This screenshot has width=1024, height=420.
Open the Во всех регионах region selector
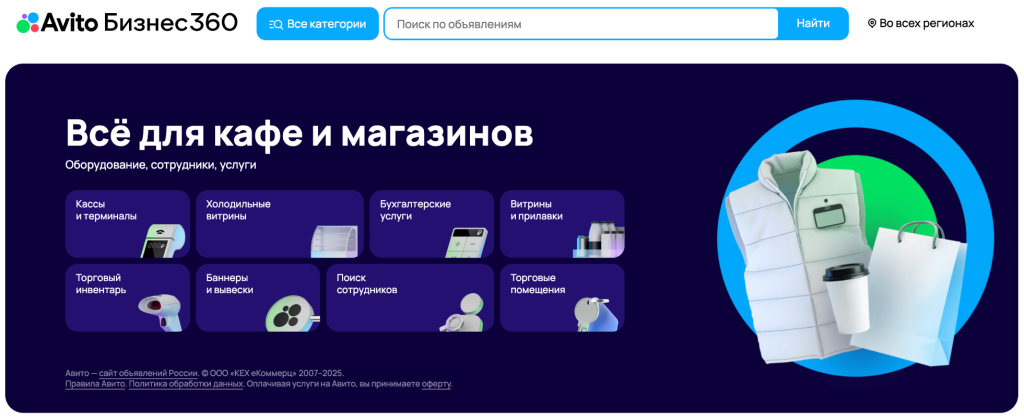pos(921,24)
